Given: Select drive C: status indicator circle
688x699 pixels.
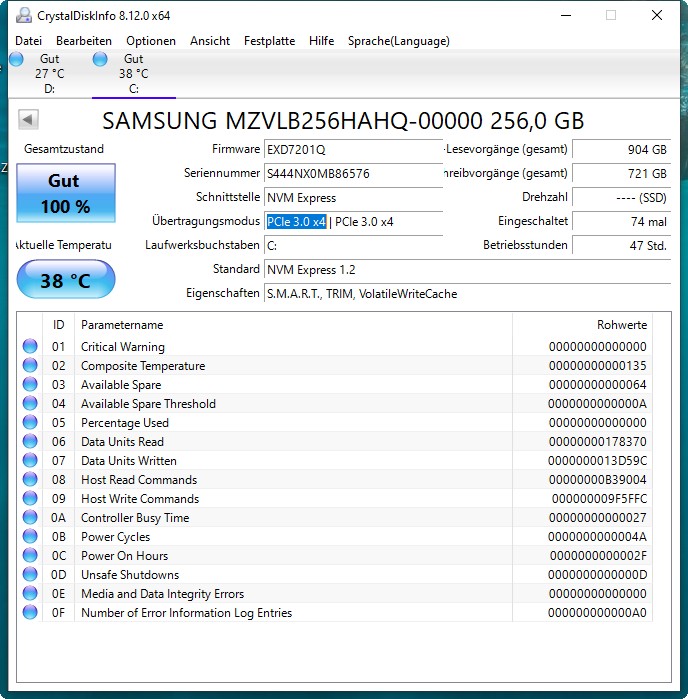Looking at the screenshot, I should [100, 59].
